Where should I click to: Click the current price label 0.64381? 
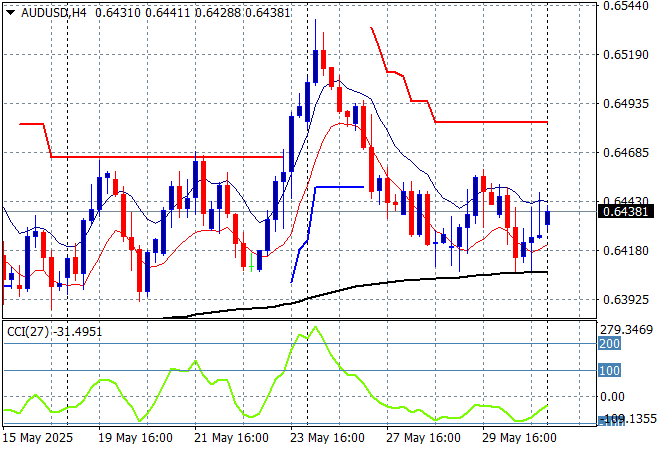(628, 211)
